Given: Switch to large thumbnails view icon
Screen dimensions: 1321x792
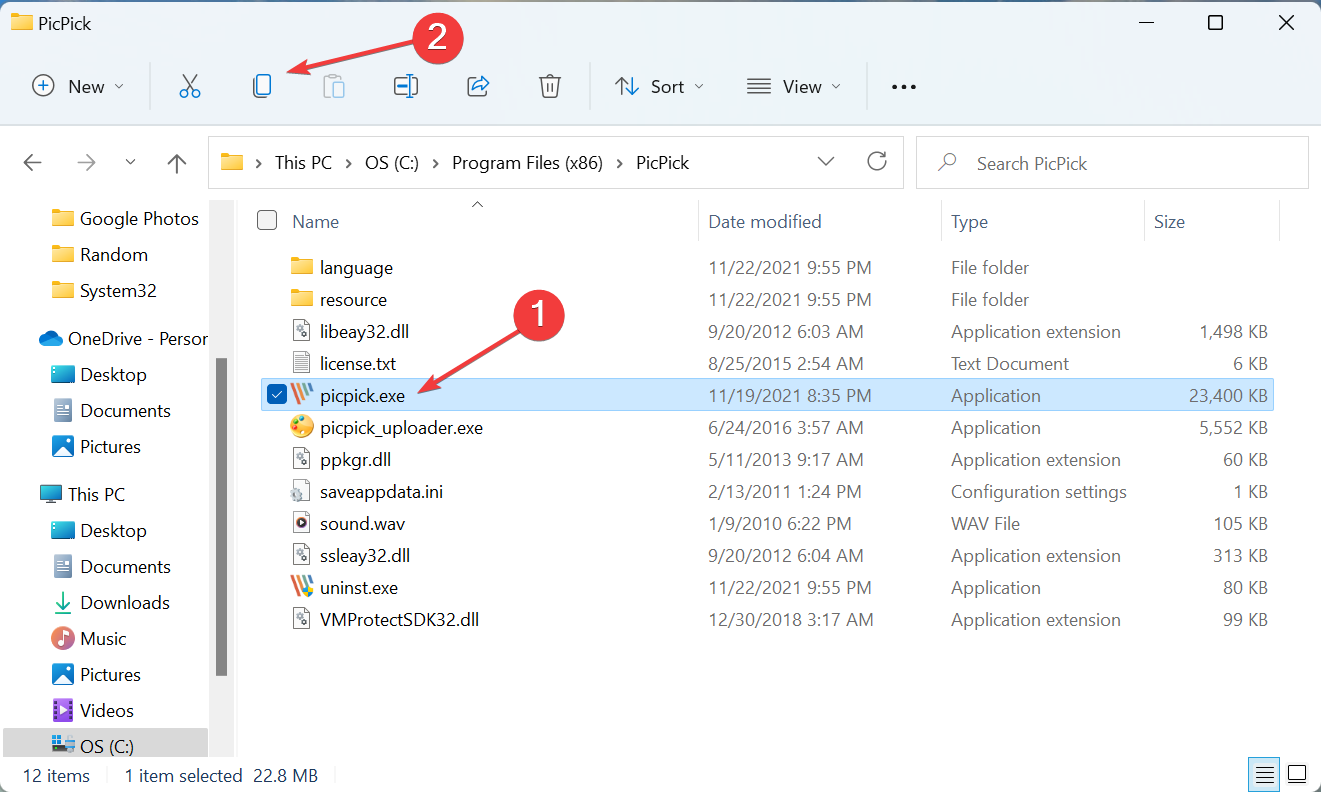Looking at the screenshot, I should [1296, 775].
